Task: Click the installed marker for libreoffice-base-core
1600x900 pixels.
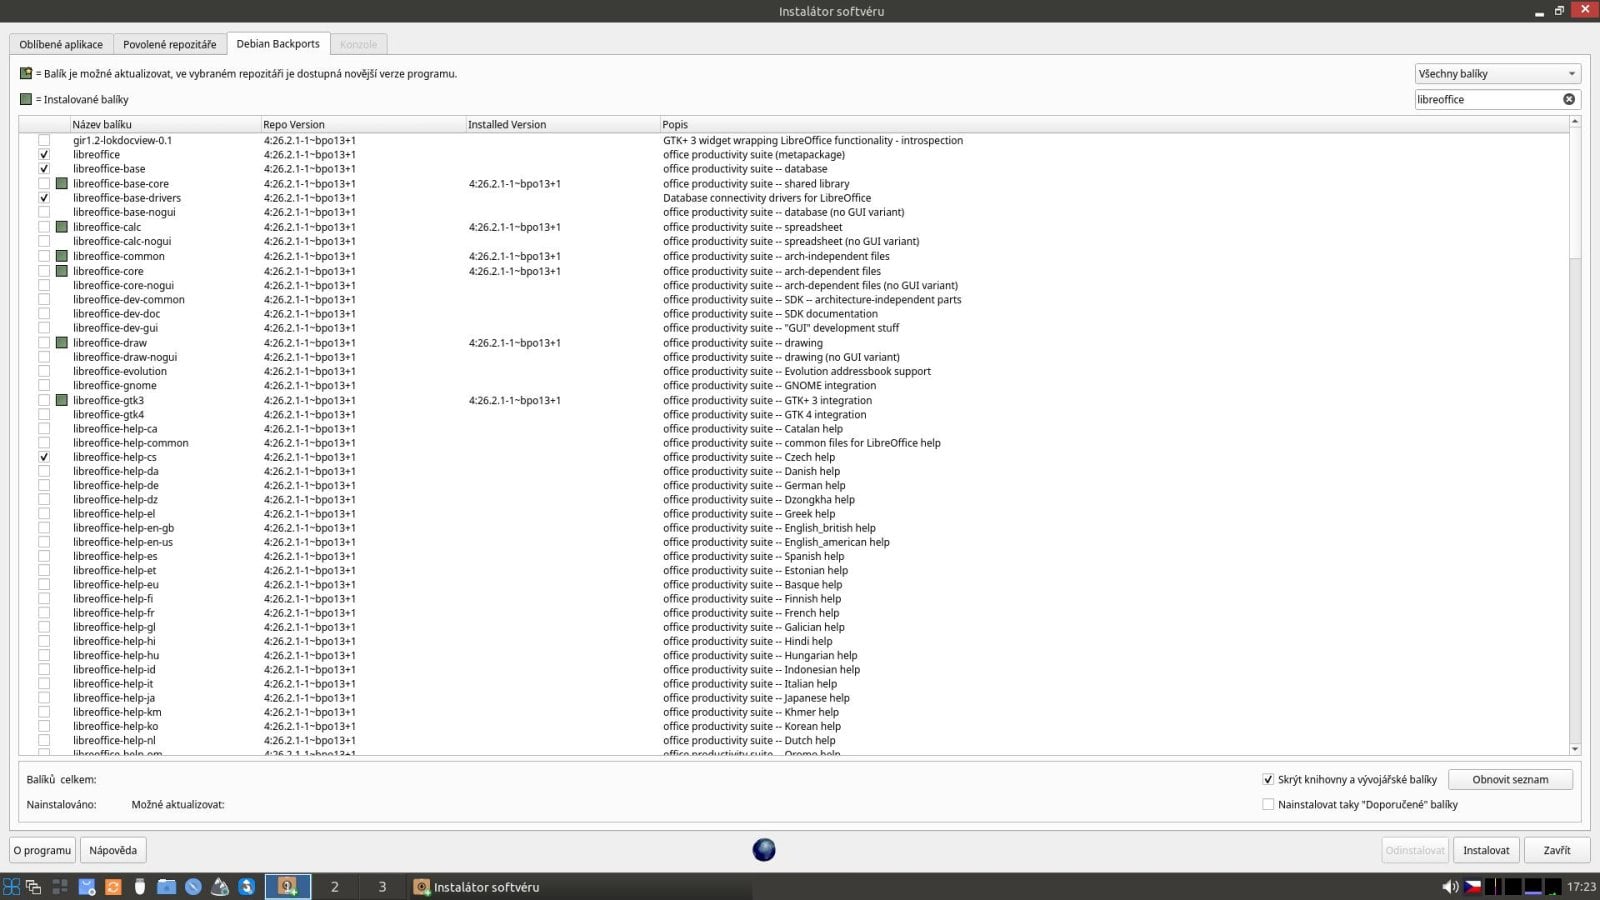Action: click(x=62, y=184)
